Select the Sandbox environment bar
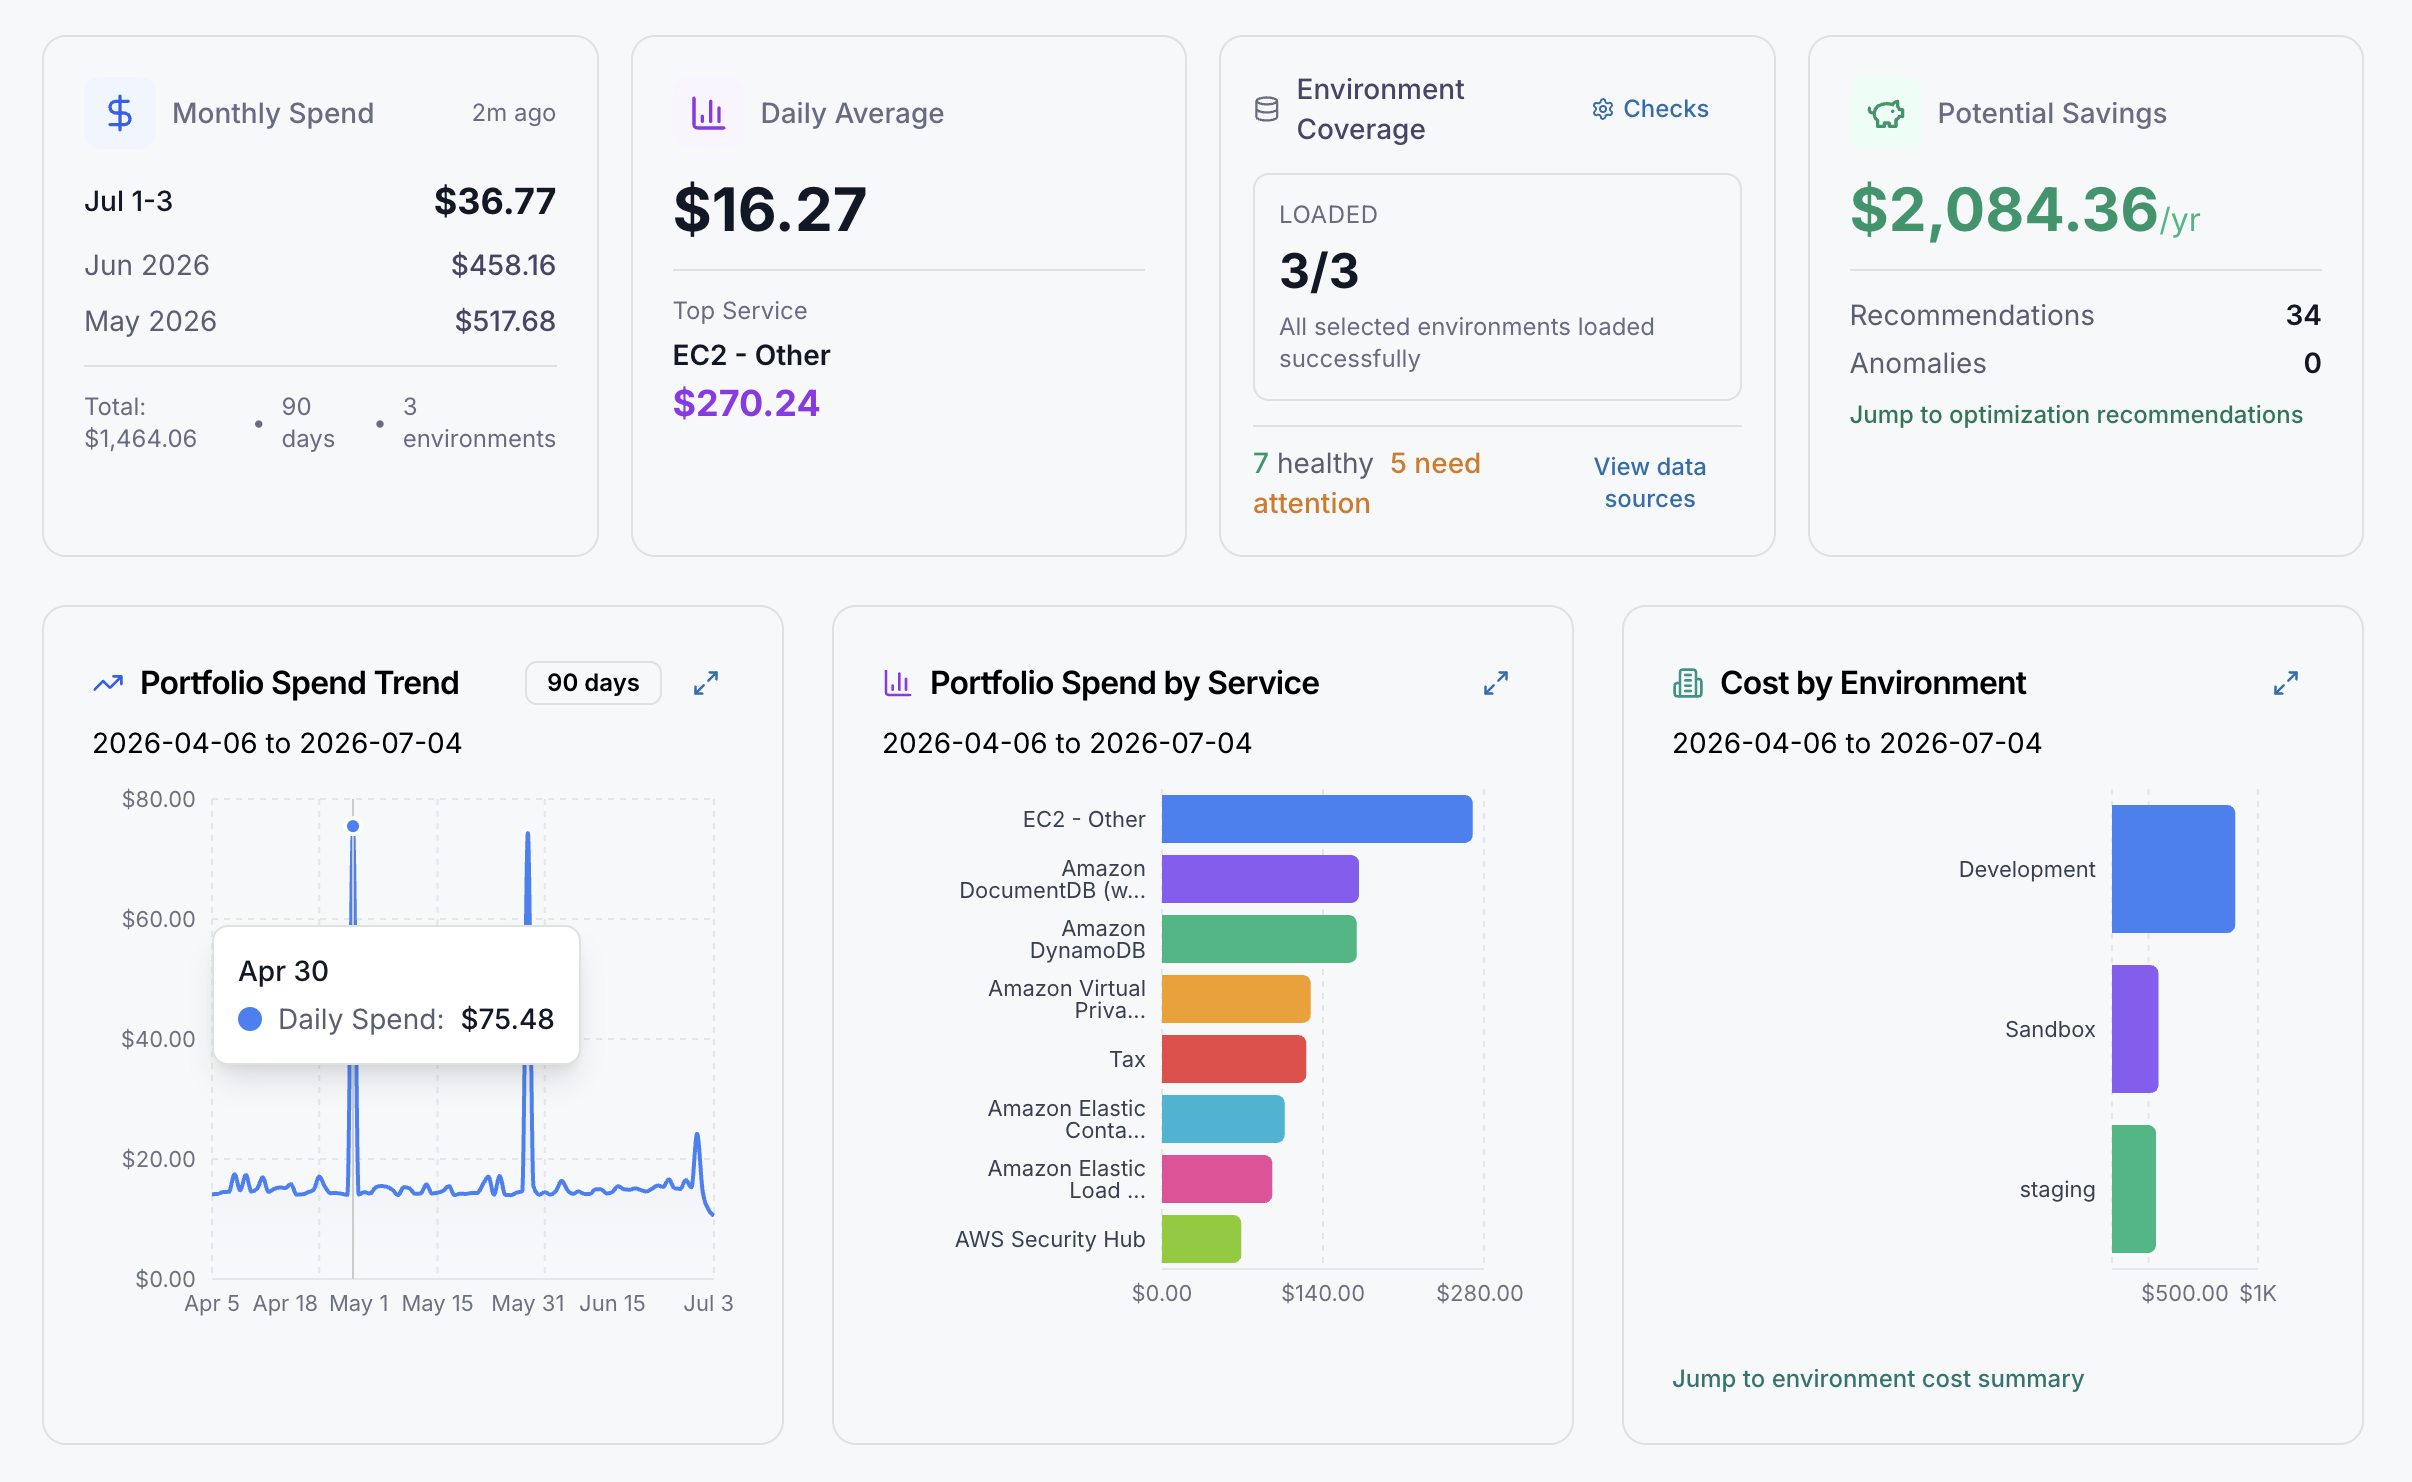The image size is (2412, 1482). (x=2135, y=1029)
